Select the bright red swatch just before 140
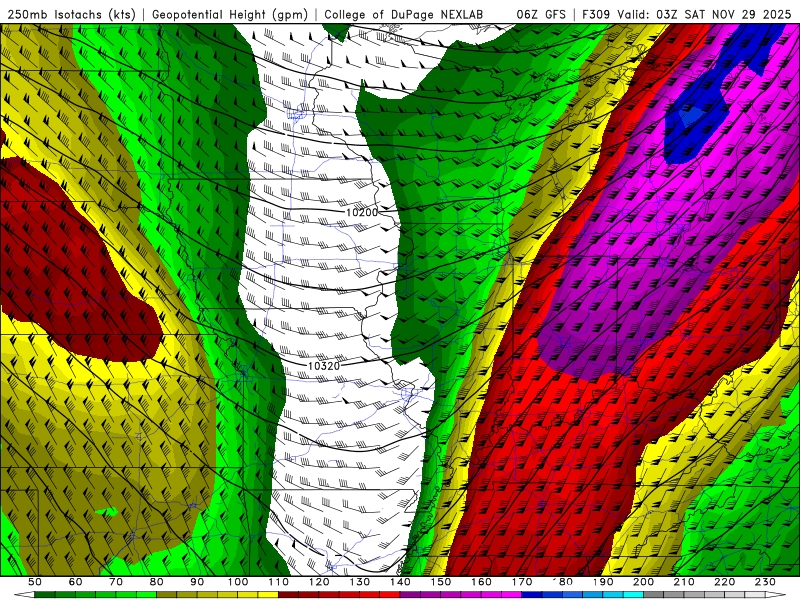 (x=390, y=594)
